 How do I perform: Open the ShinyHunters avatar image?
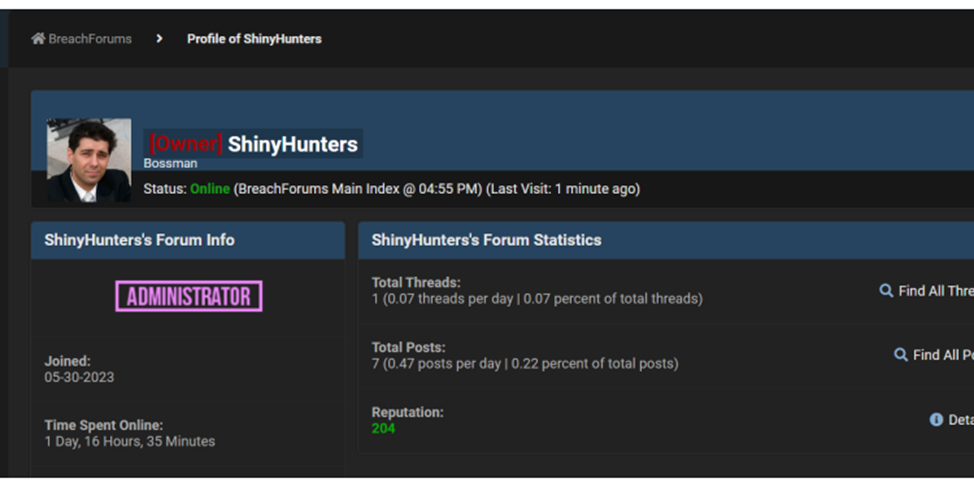pyautogui.click(x=89, y=160)
